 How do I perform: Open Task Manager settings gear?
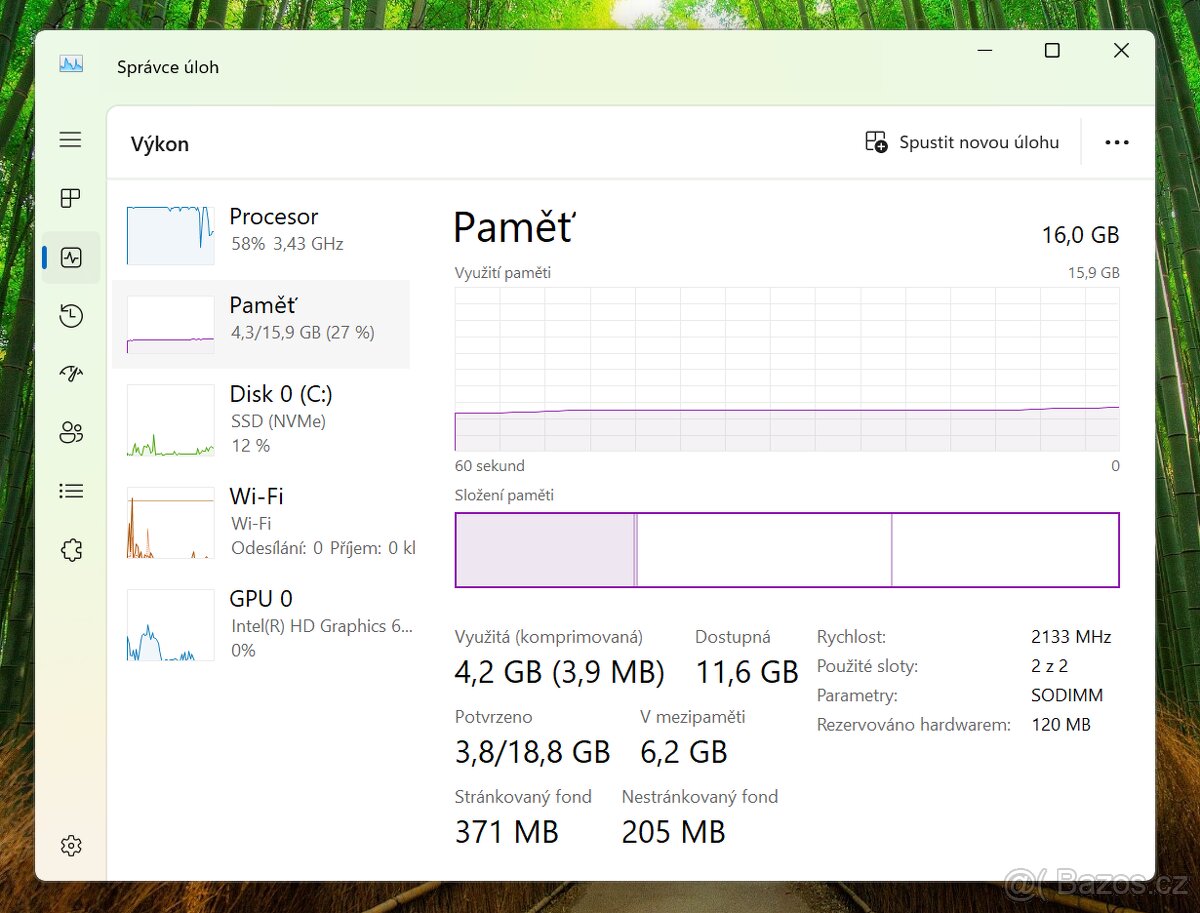[x=70, y=846]
